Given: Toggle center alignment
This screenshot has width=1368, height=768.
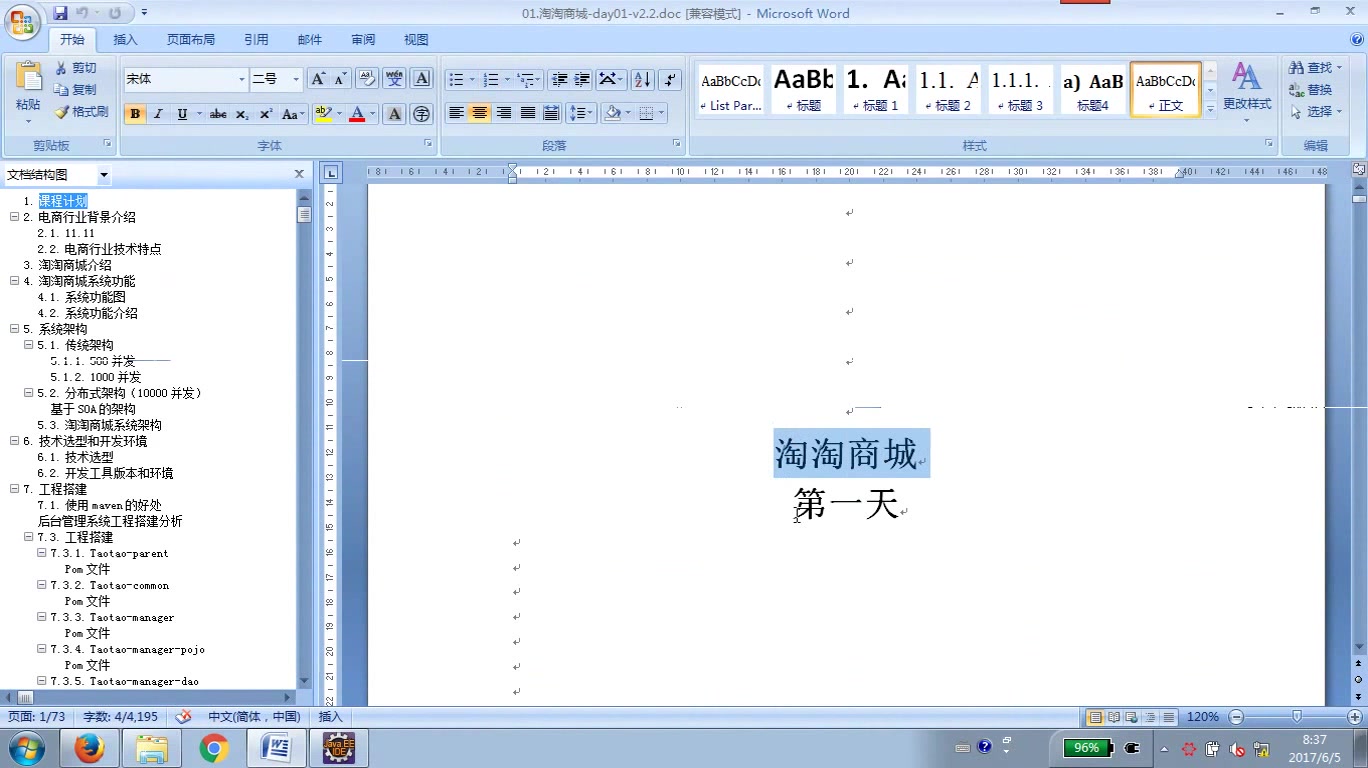Looking at the screenshot, I should pos(480,113).
